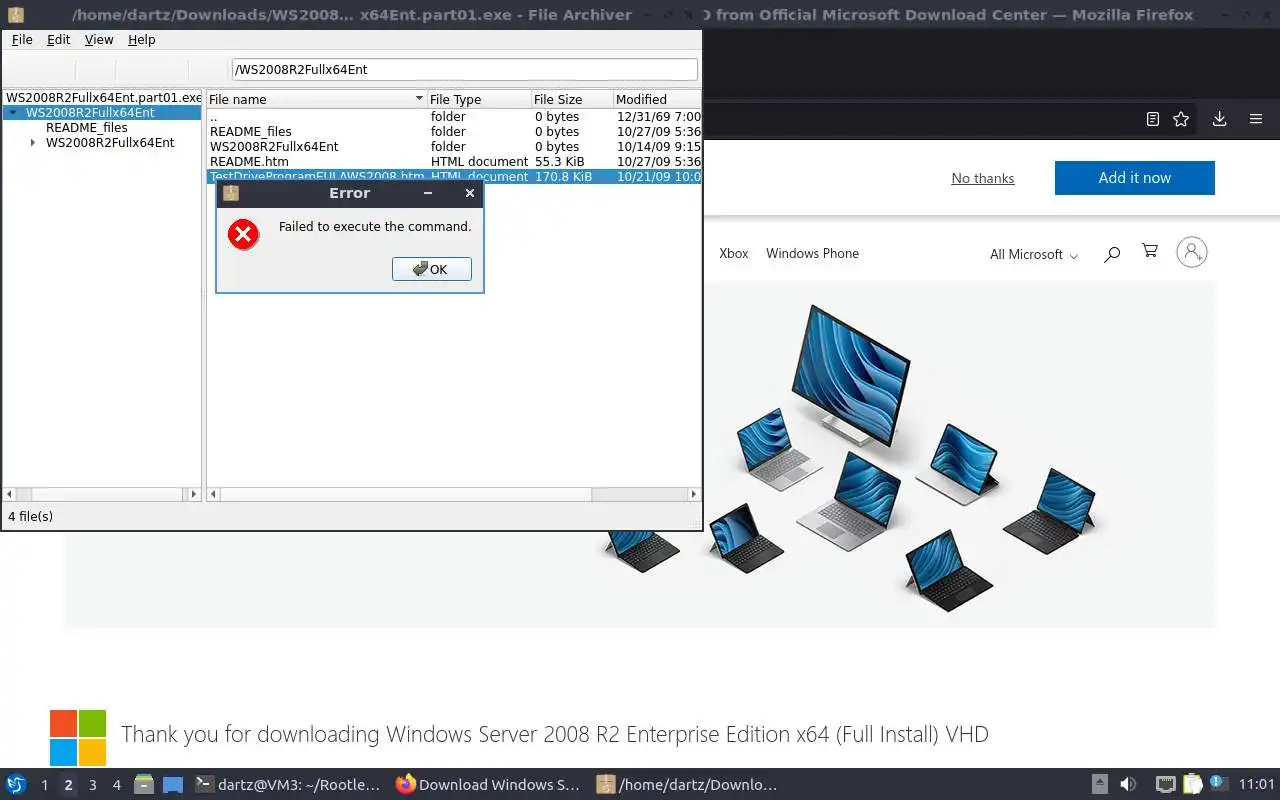Open the Xbox link on Microsoft page
Screen dimensions: 1280x800
coord(734,254)
